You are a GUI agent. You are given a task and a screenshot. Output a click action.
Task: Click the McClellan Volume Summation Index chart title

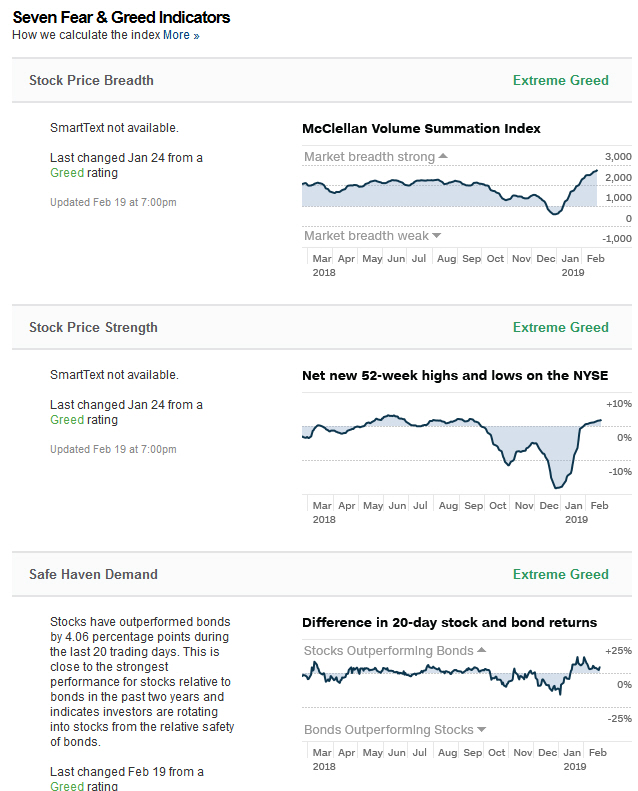(x=421, y=128)
